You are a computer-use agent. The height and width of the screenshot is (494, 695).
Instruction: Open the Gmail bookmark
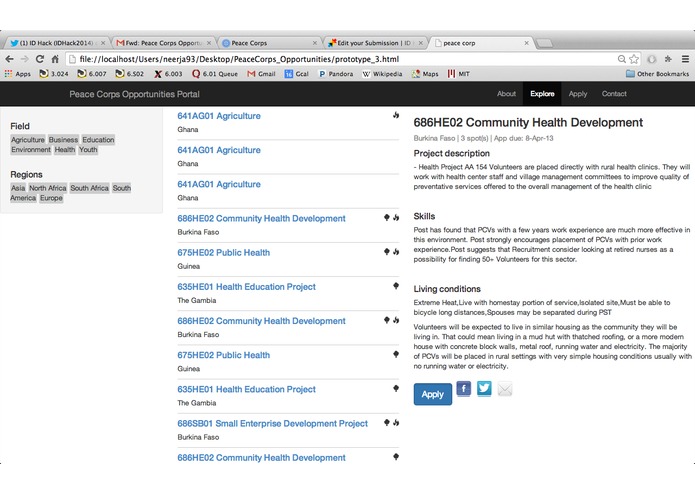262,74
